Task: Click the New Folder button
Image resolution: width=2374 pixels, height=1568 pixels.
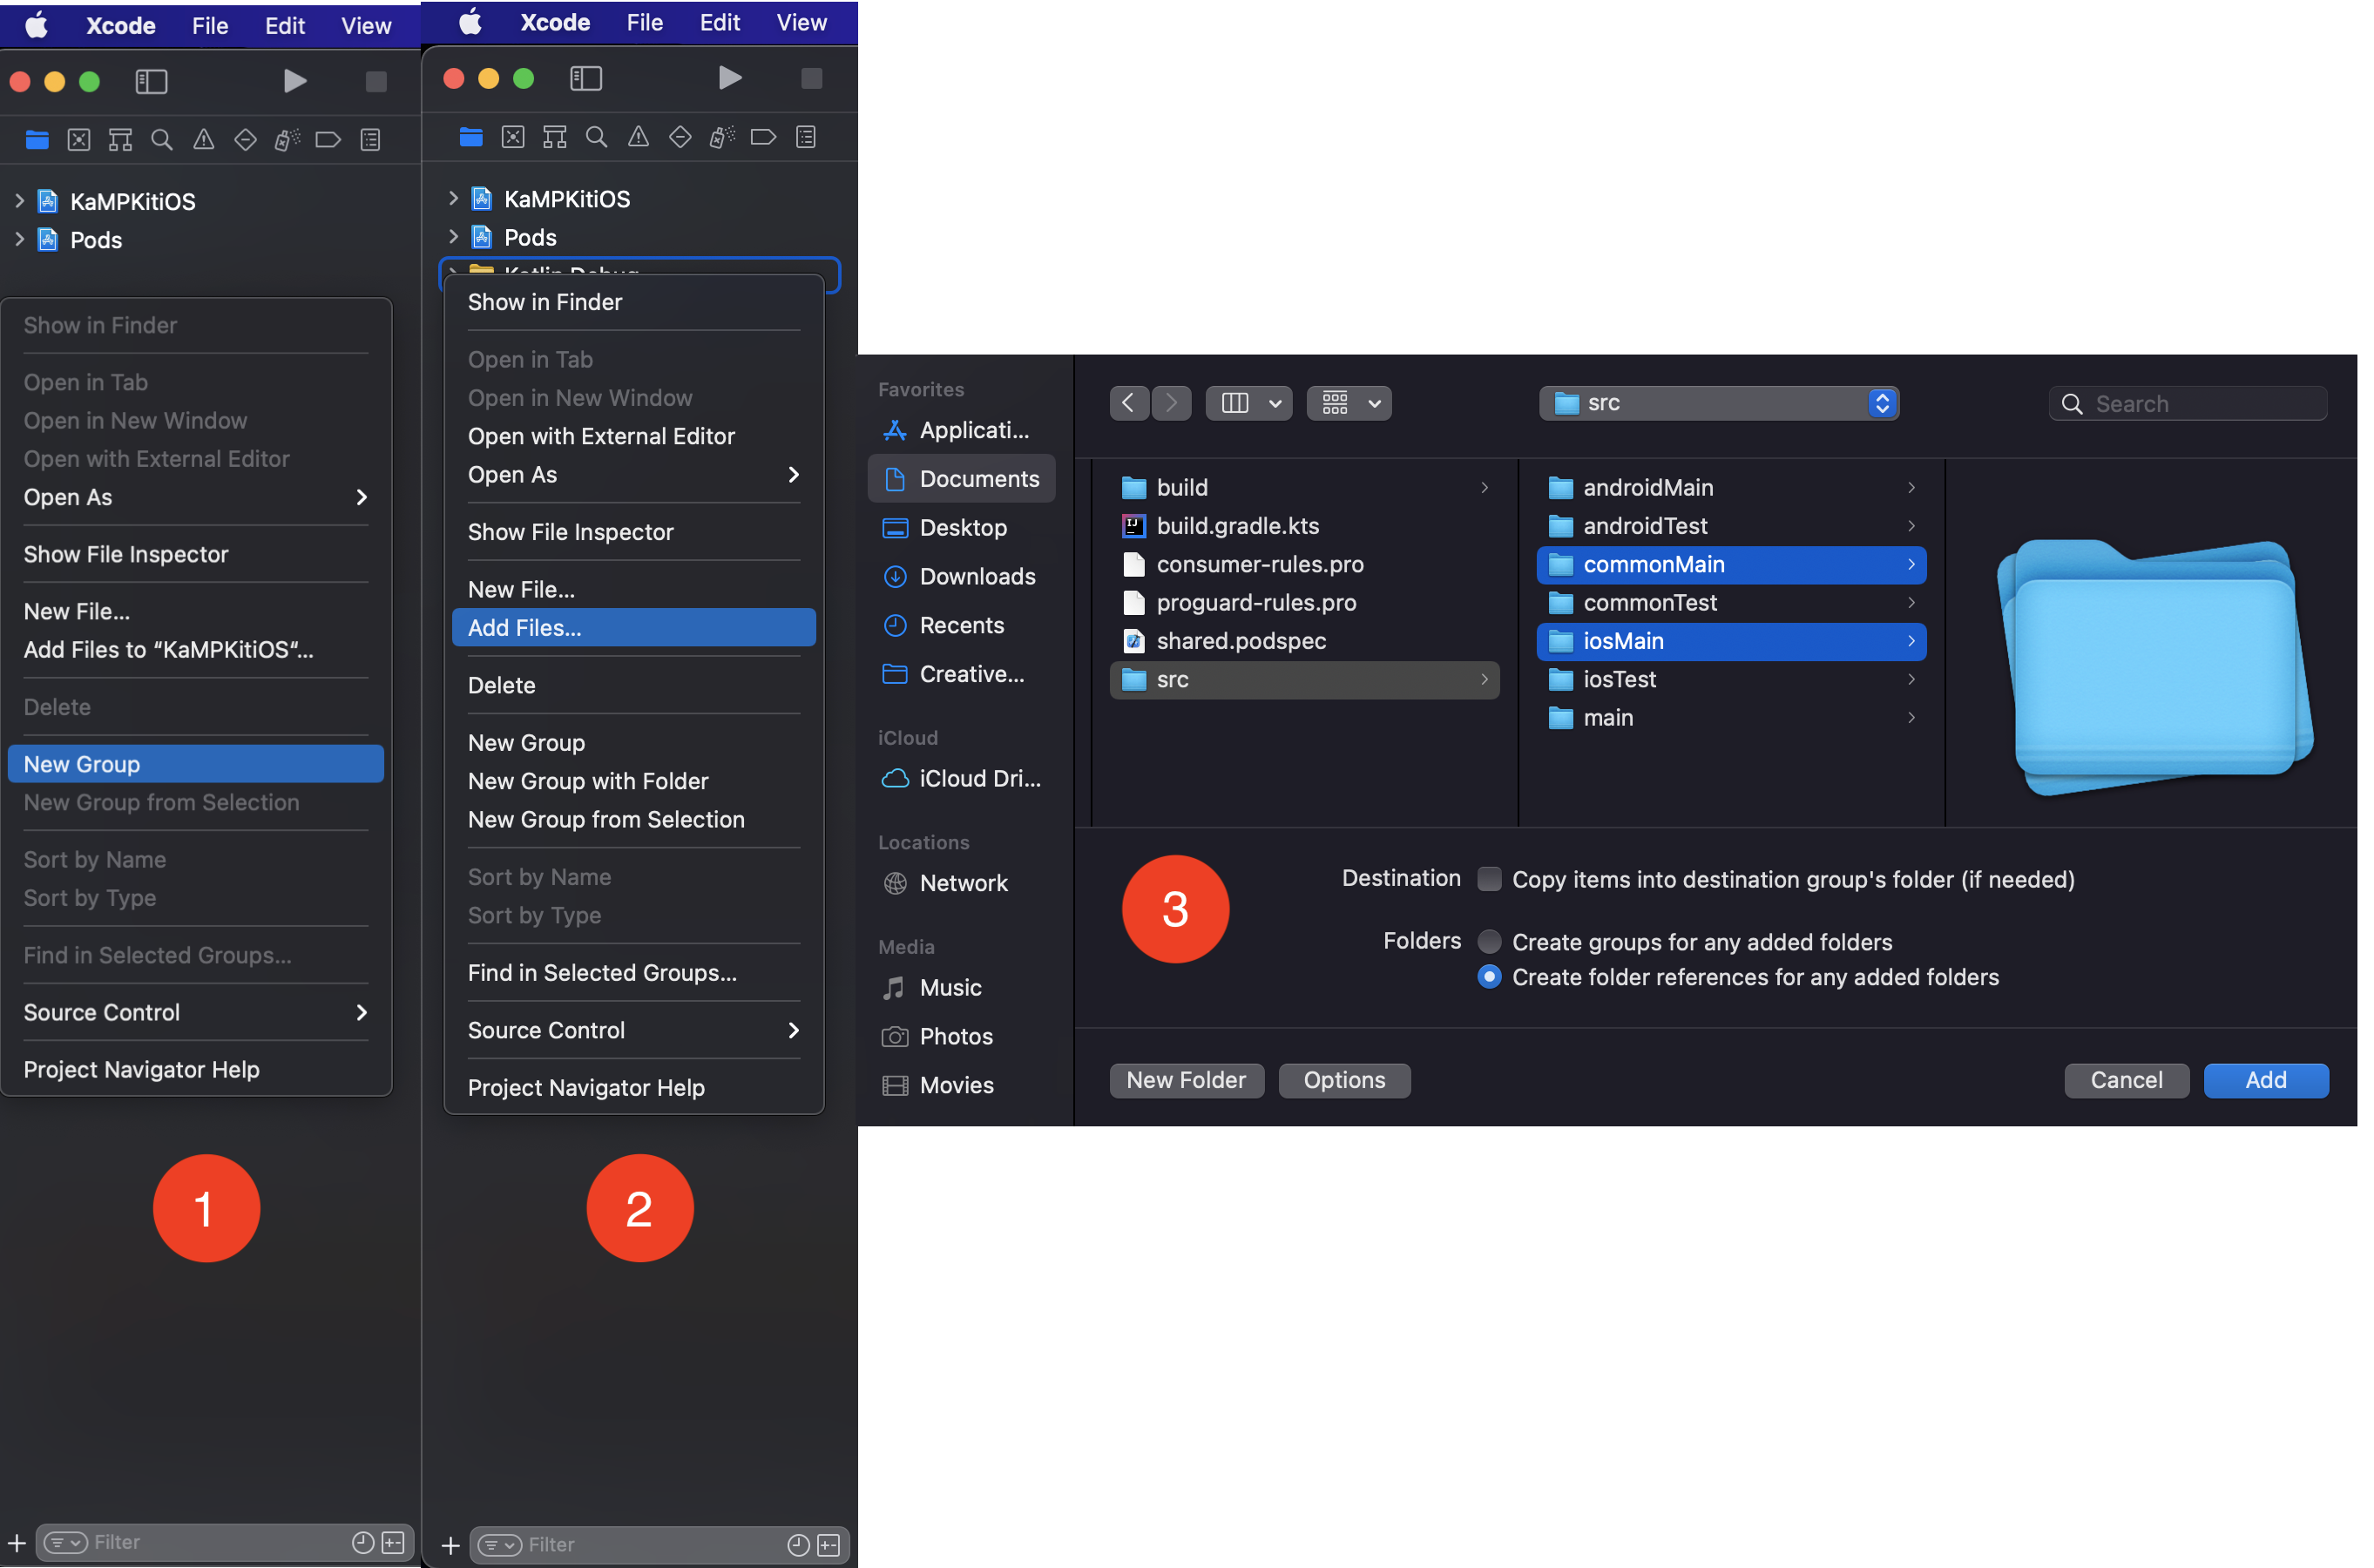Action: point(1186,1080)
